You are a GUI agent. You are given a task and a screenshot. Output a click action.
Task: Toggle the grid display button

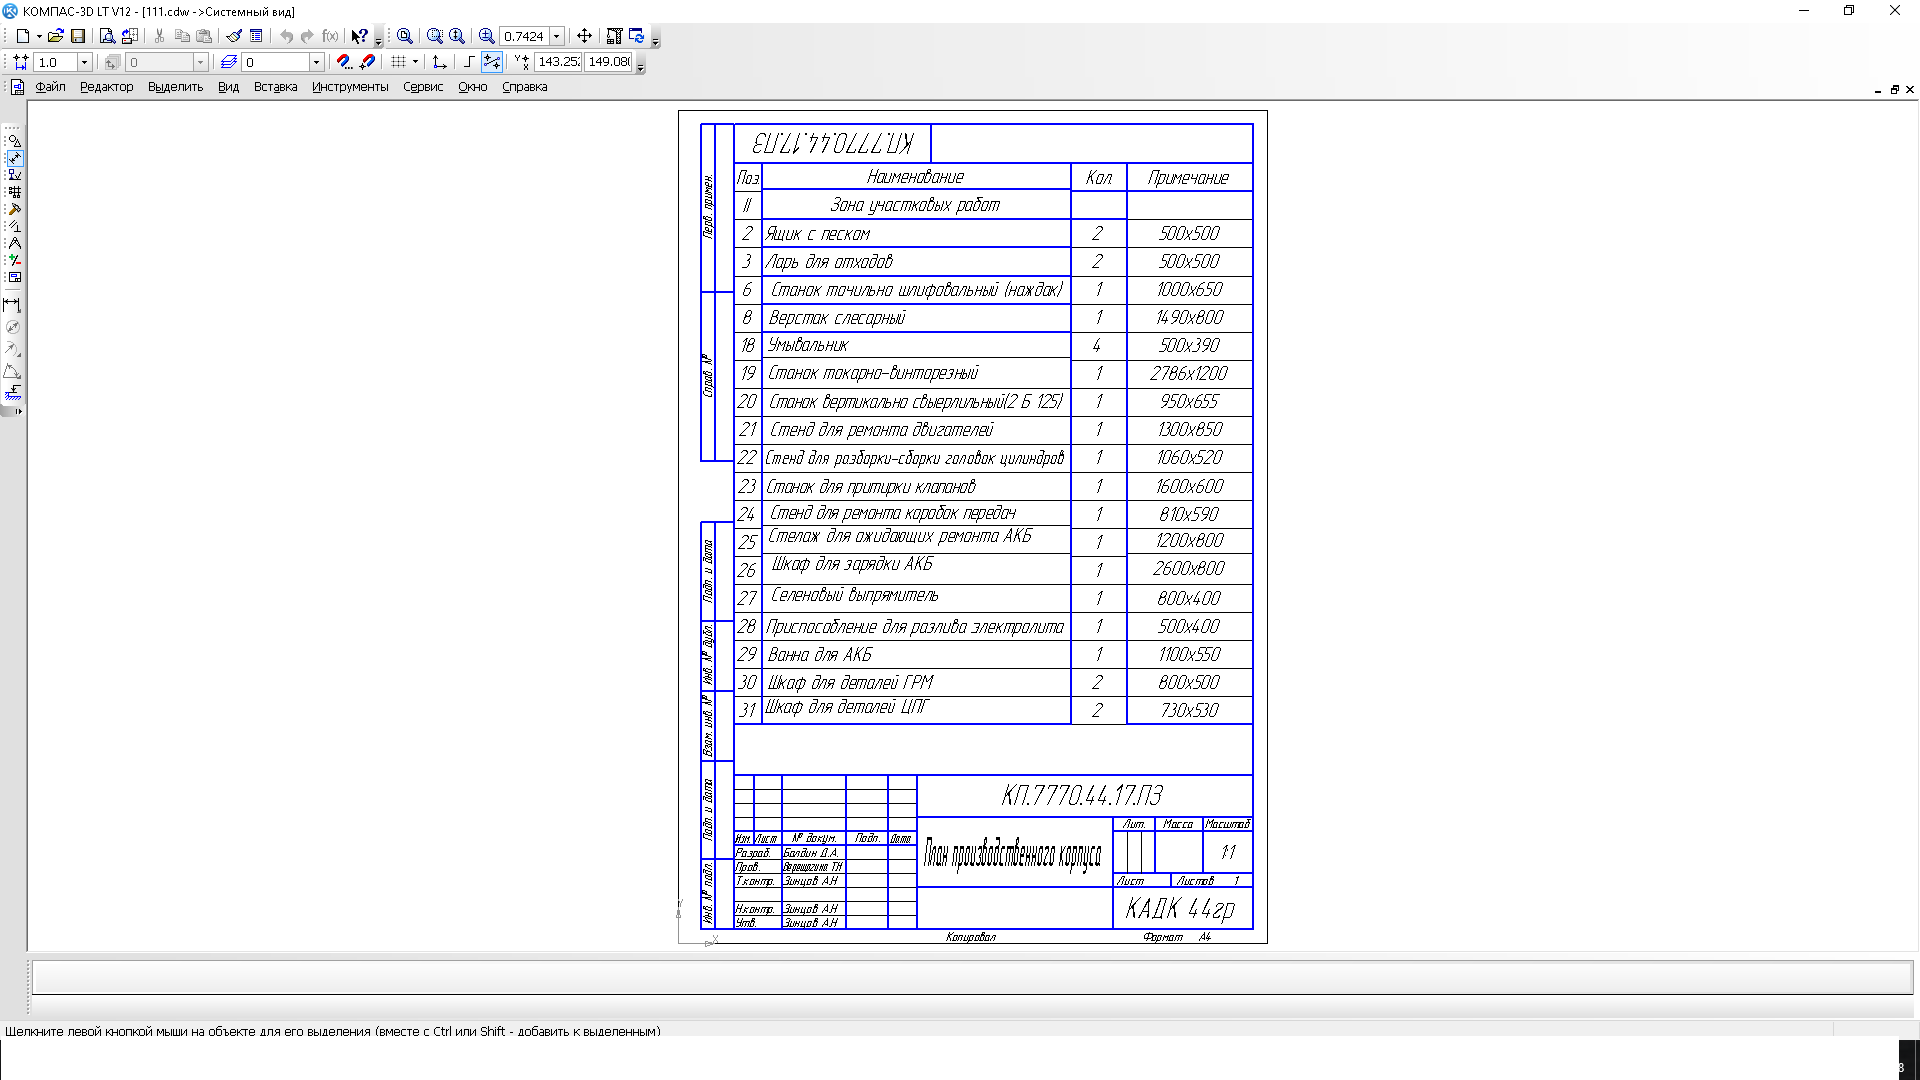click(x=398, y=62)
